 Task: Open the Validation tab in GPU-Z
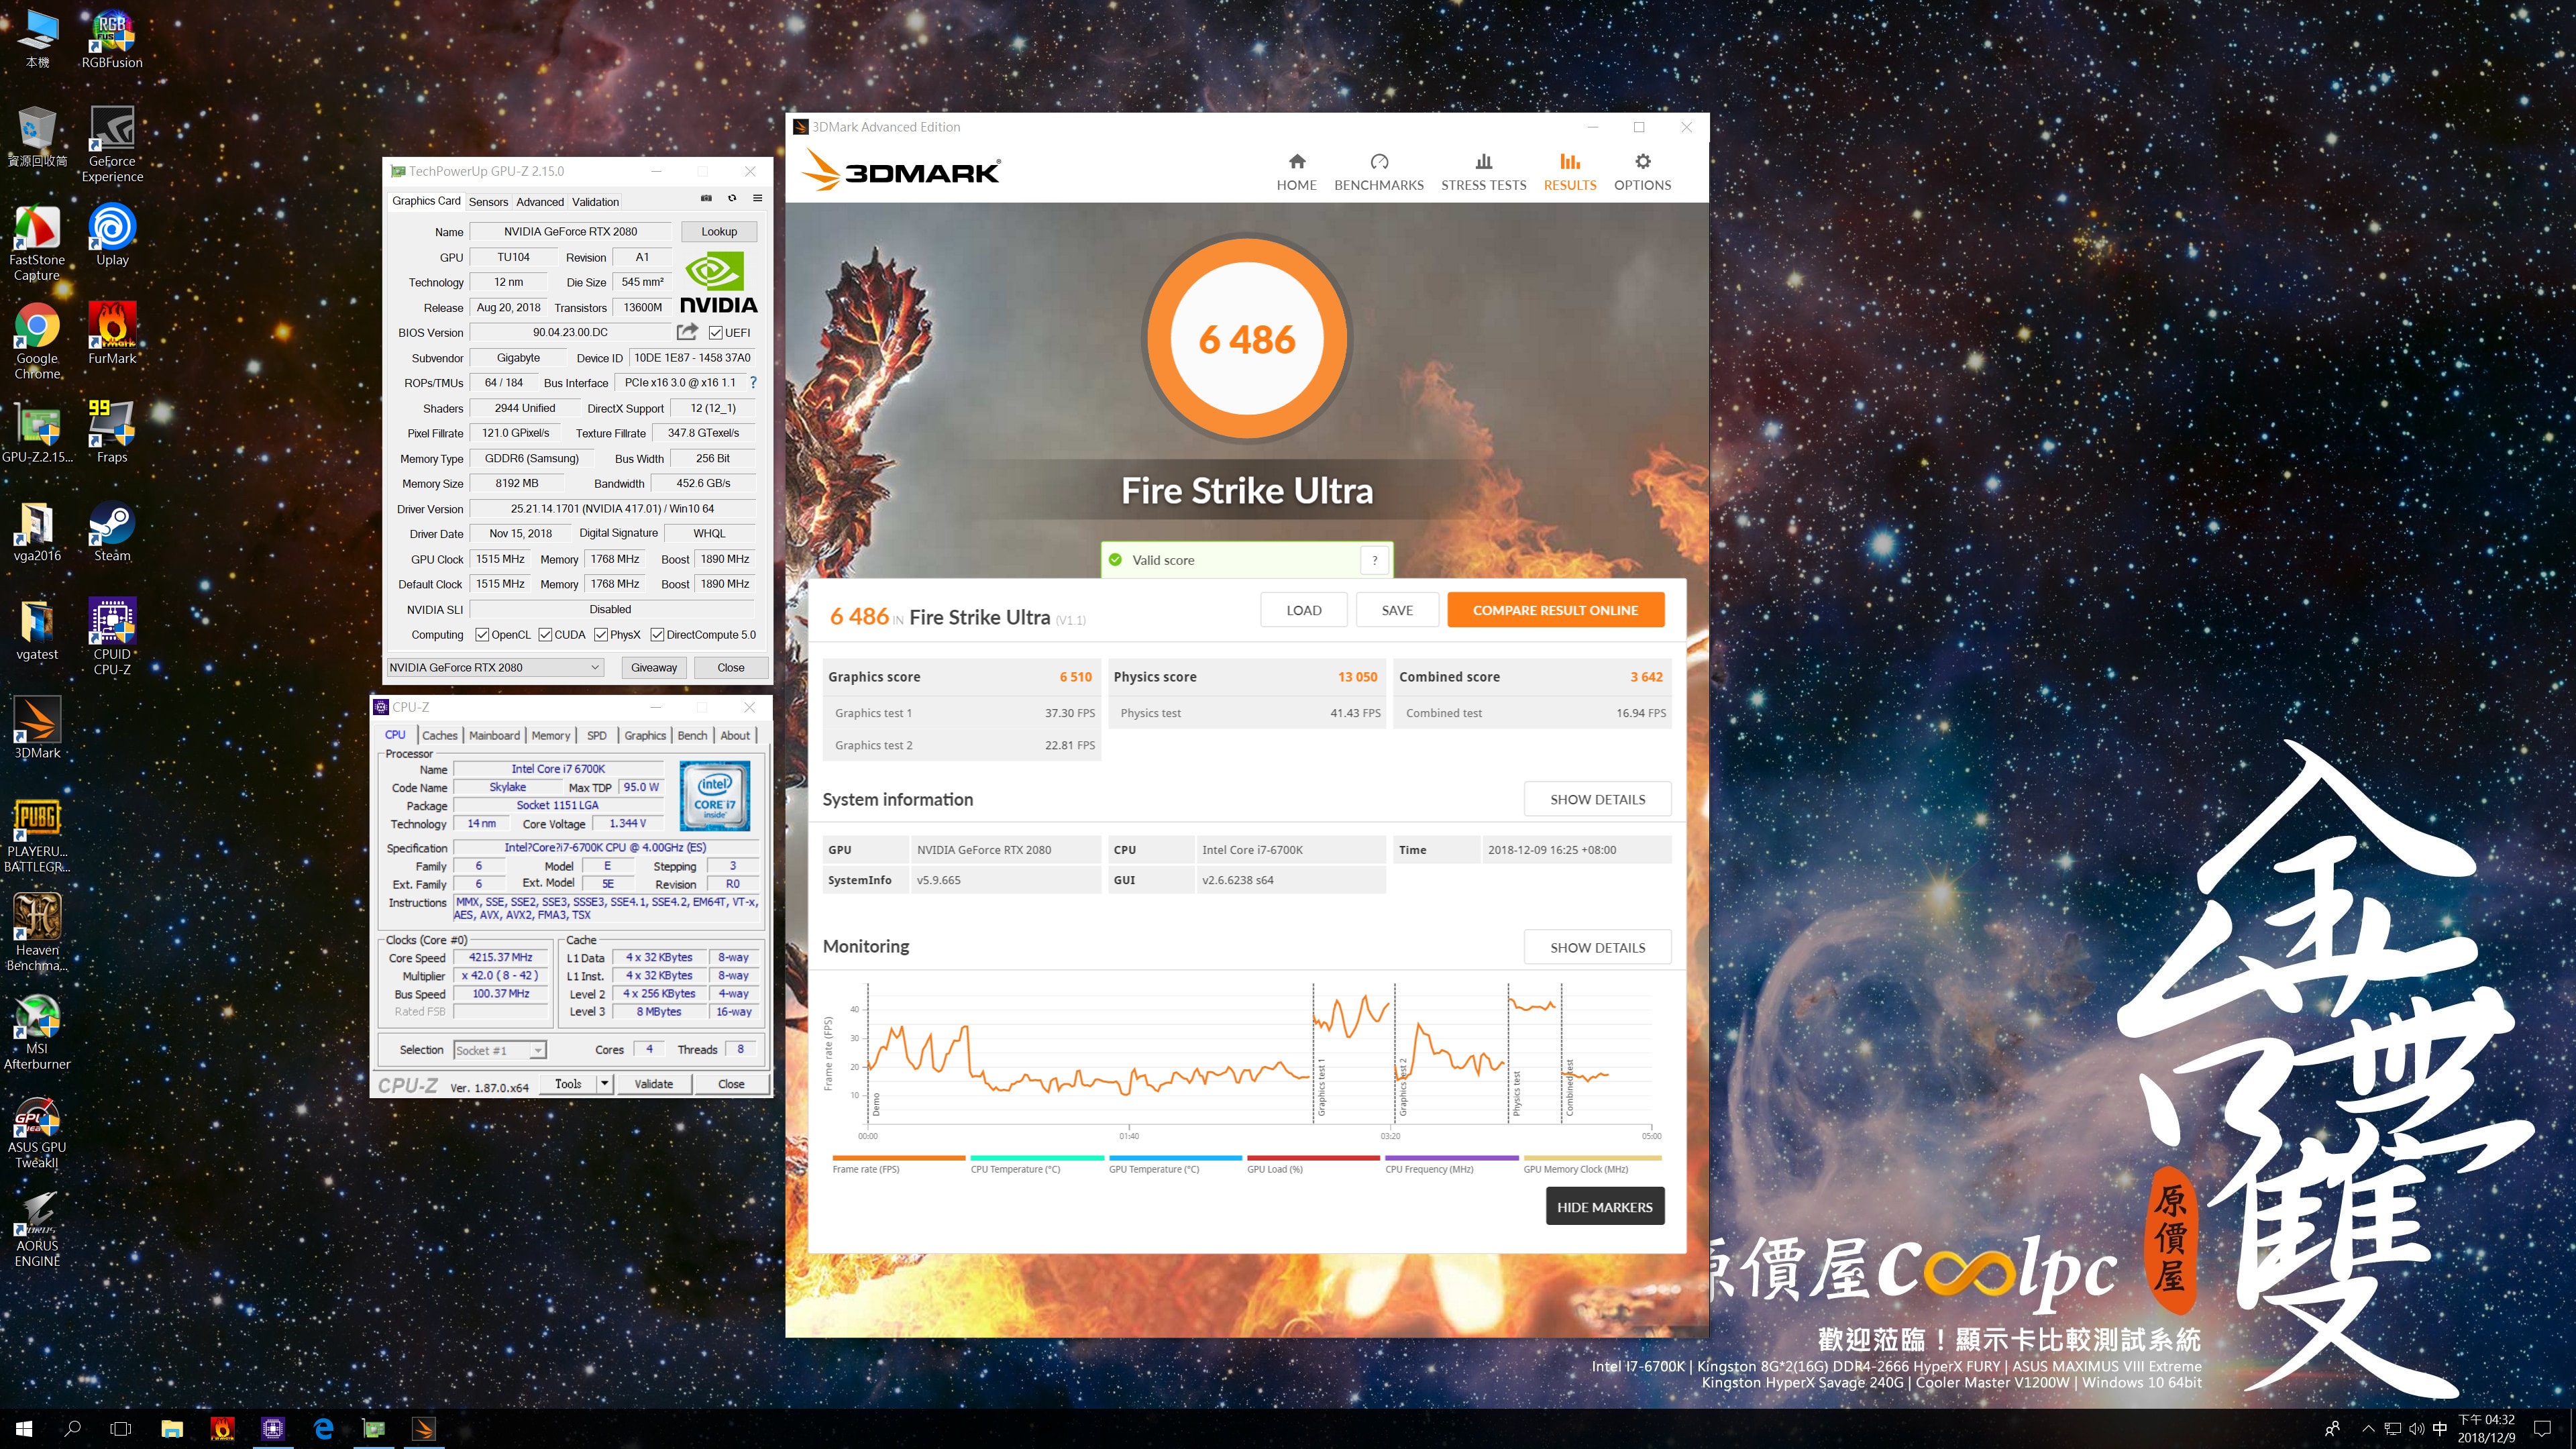595,202
